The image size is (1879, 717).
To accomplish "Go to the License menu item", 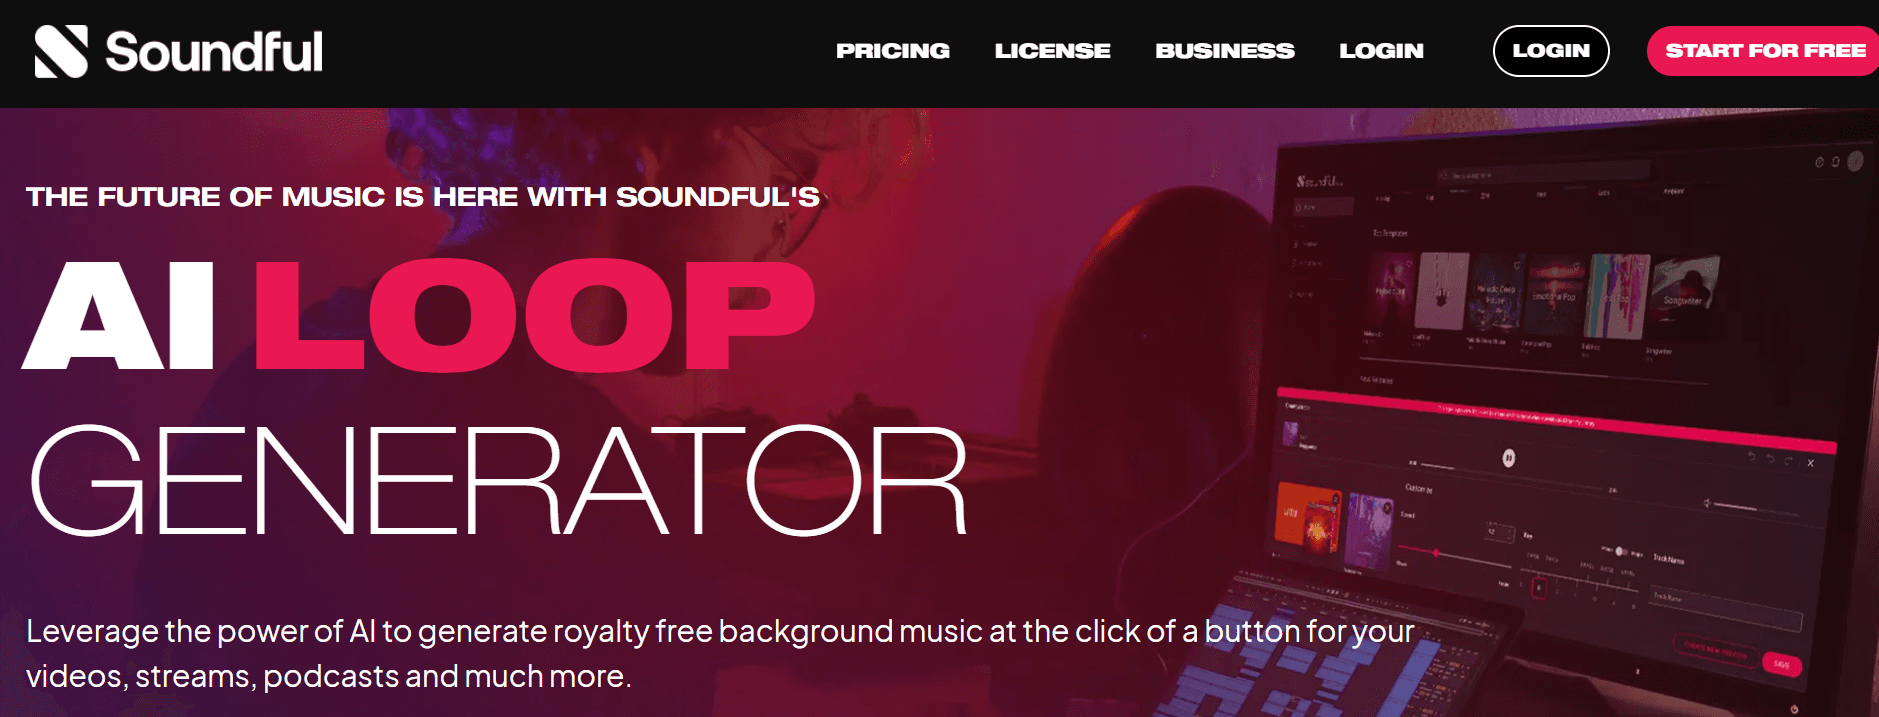I will [x=1052, y=51].
